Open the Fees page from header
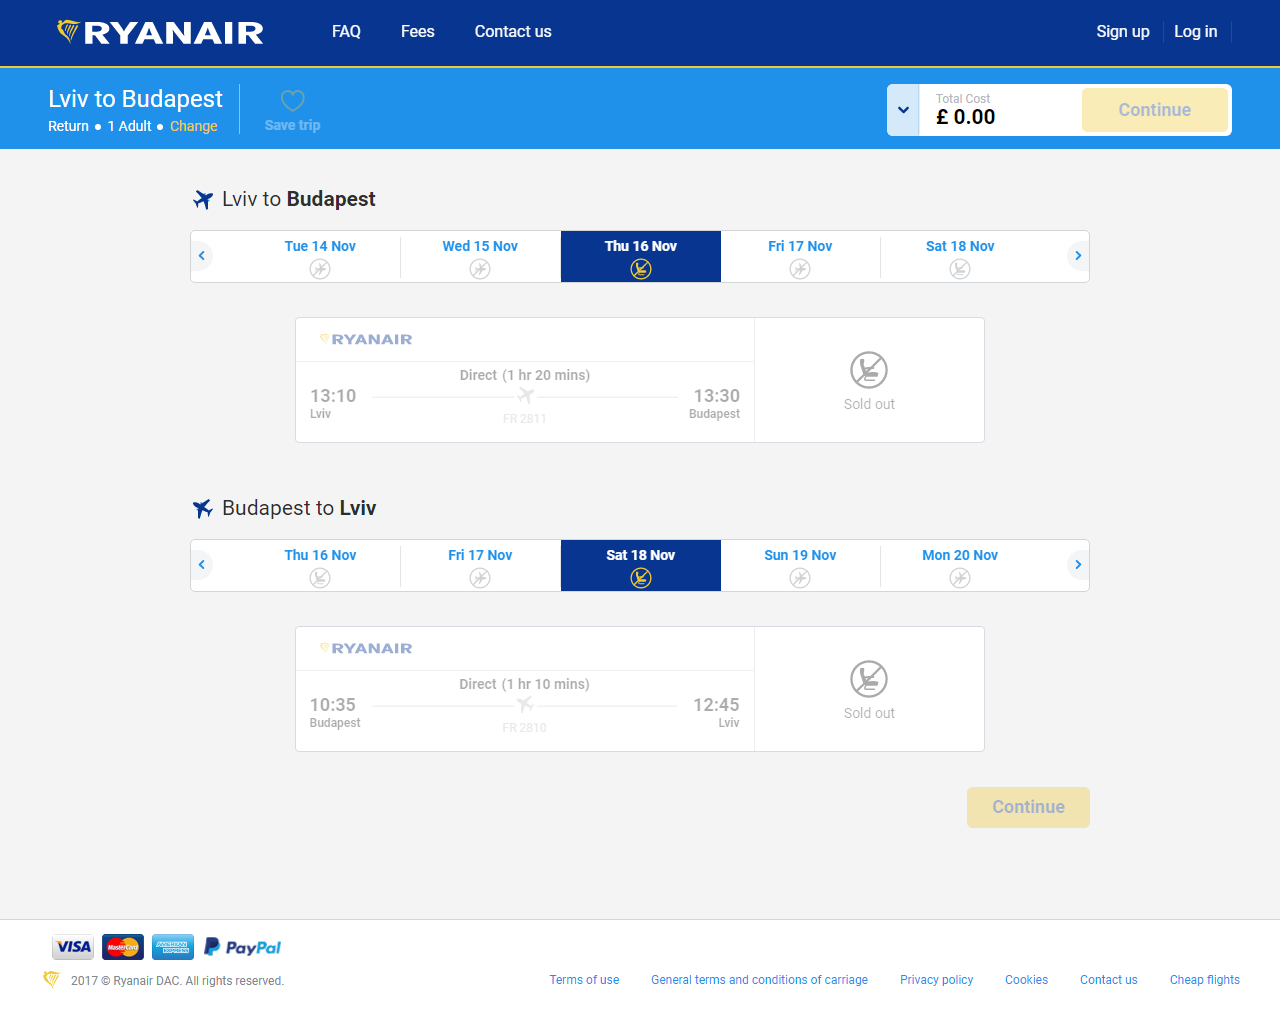 point(417,32)
